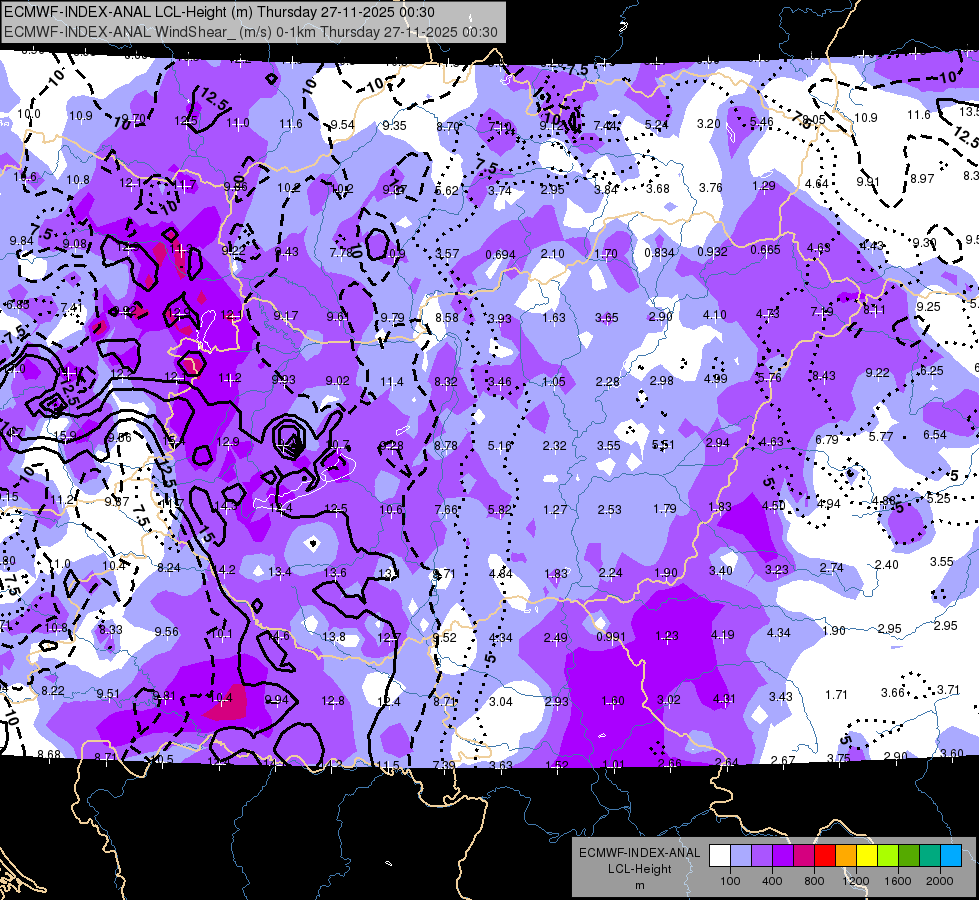Click the shear value 4.19
The width and height of the screenshot is (979, 900).
click(722, 635)
